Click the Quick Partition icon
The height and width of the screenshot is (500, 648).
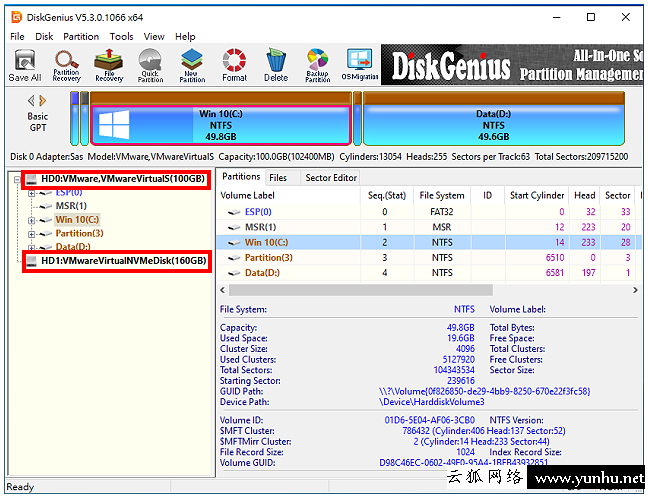(x=150, y=65)
